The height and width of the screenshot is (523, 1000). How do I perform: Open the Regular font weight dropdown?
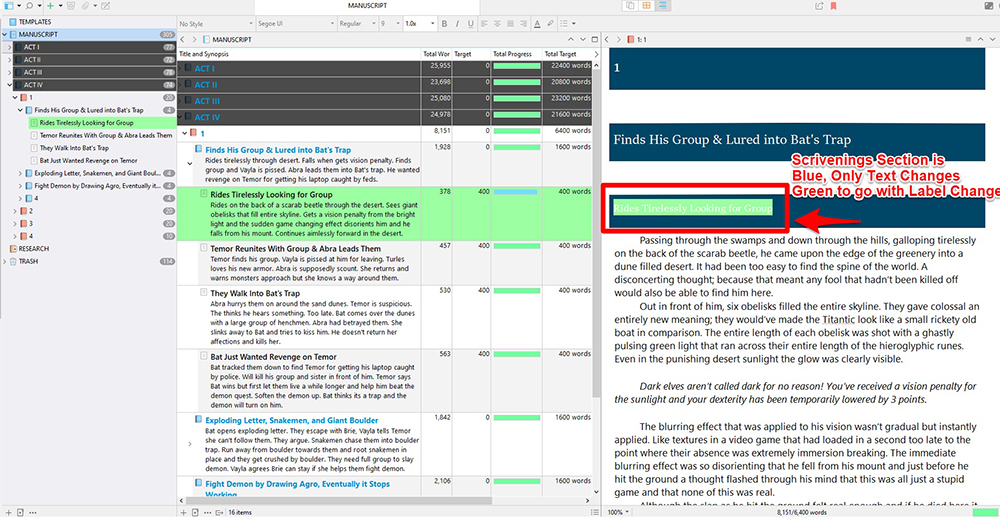pyautogui.click(x=357, y=24)
